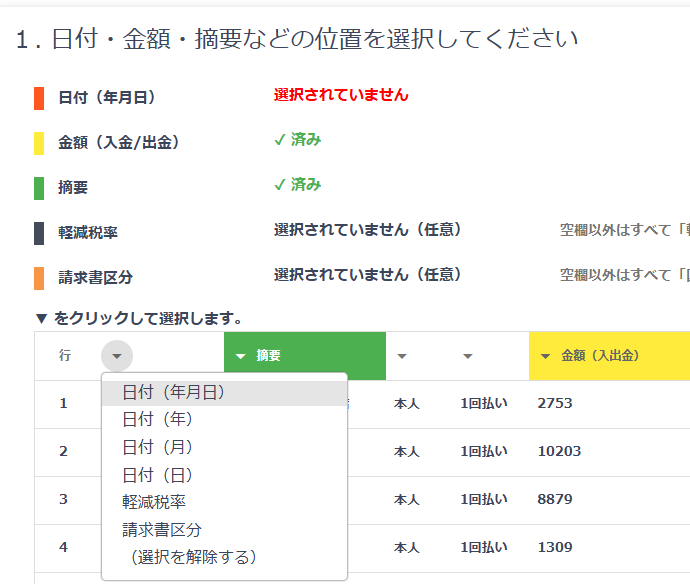
Task: Click 1回払い in row 4
Action: pyautogui.click(x=484, y=547)
